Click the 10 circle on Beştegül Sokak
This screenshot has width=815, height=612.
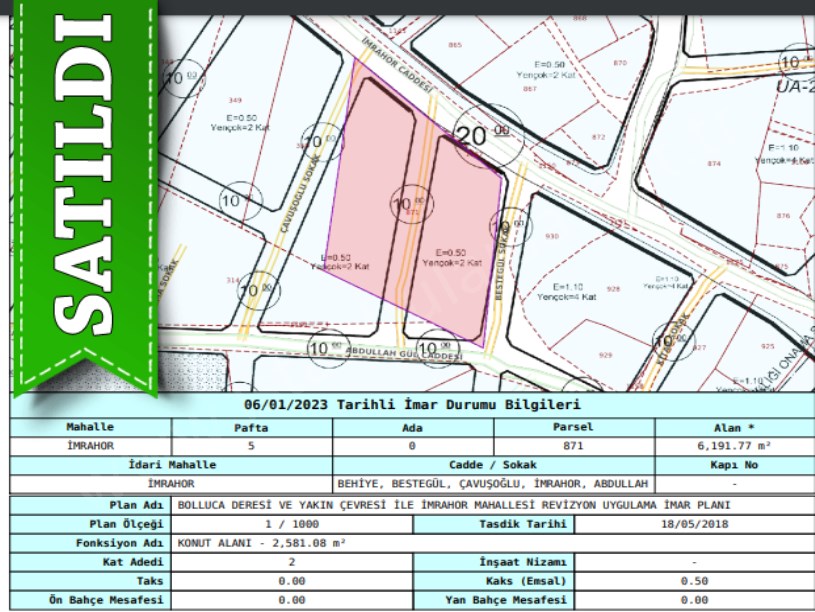(x=510, y=225)
